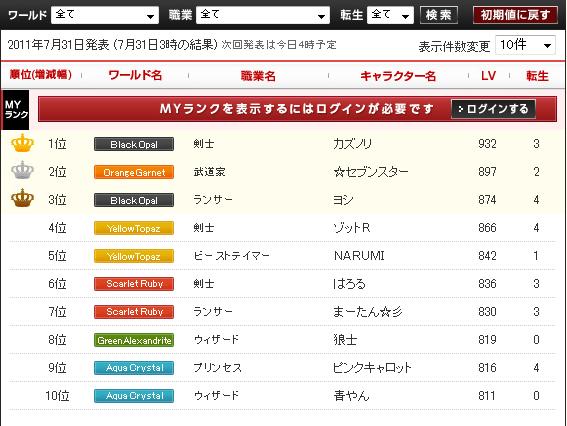
Task: Click level value 932
Action: pos(487,144)
